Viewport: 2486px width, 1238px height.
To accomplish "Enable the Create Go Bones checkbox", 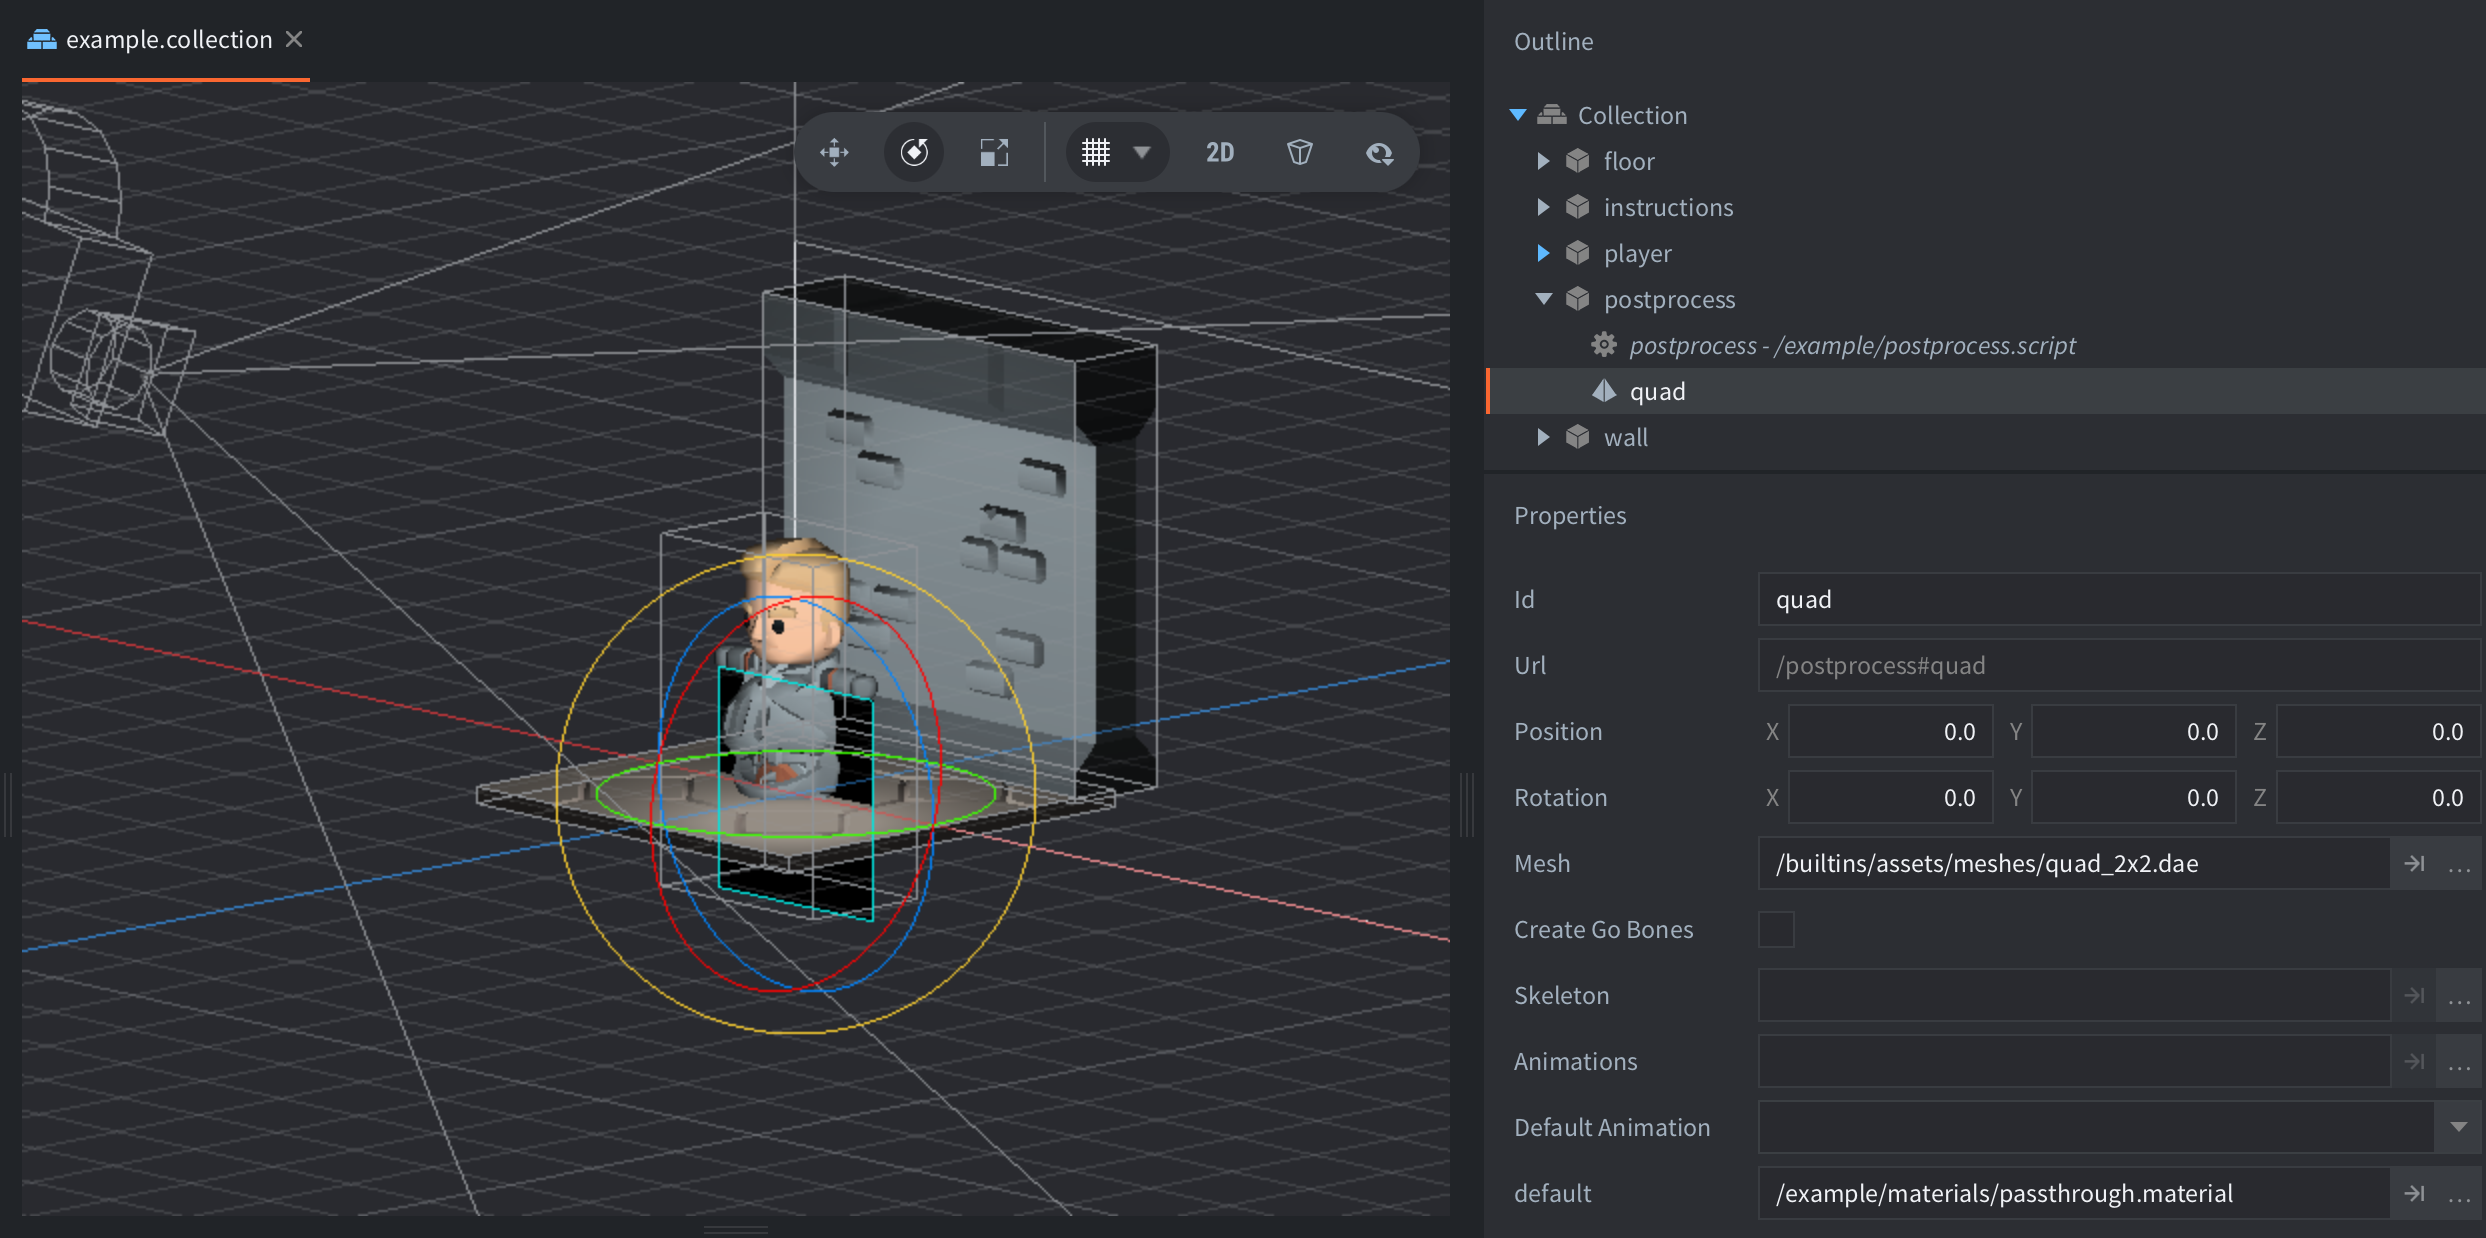I will (x=1776, y=929).
